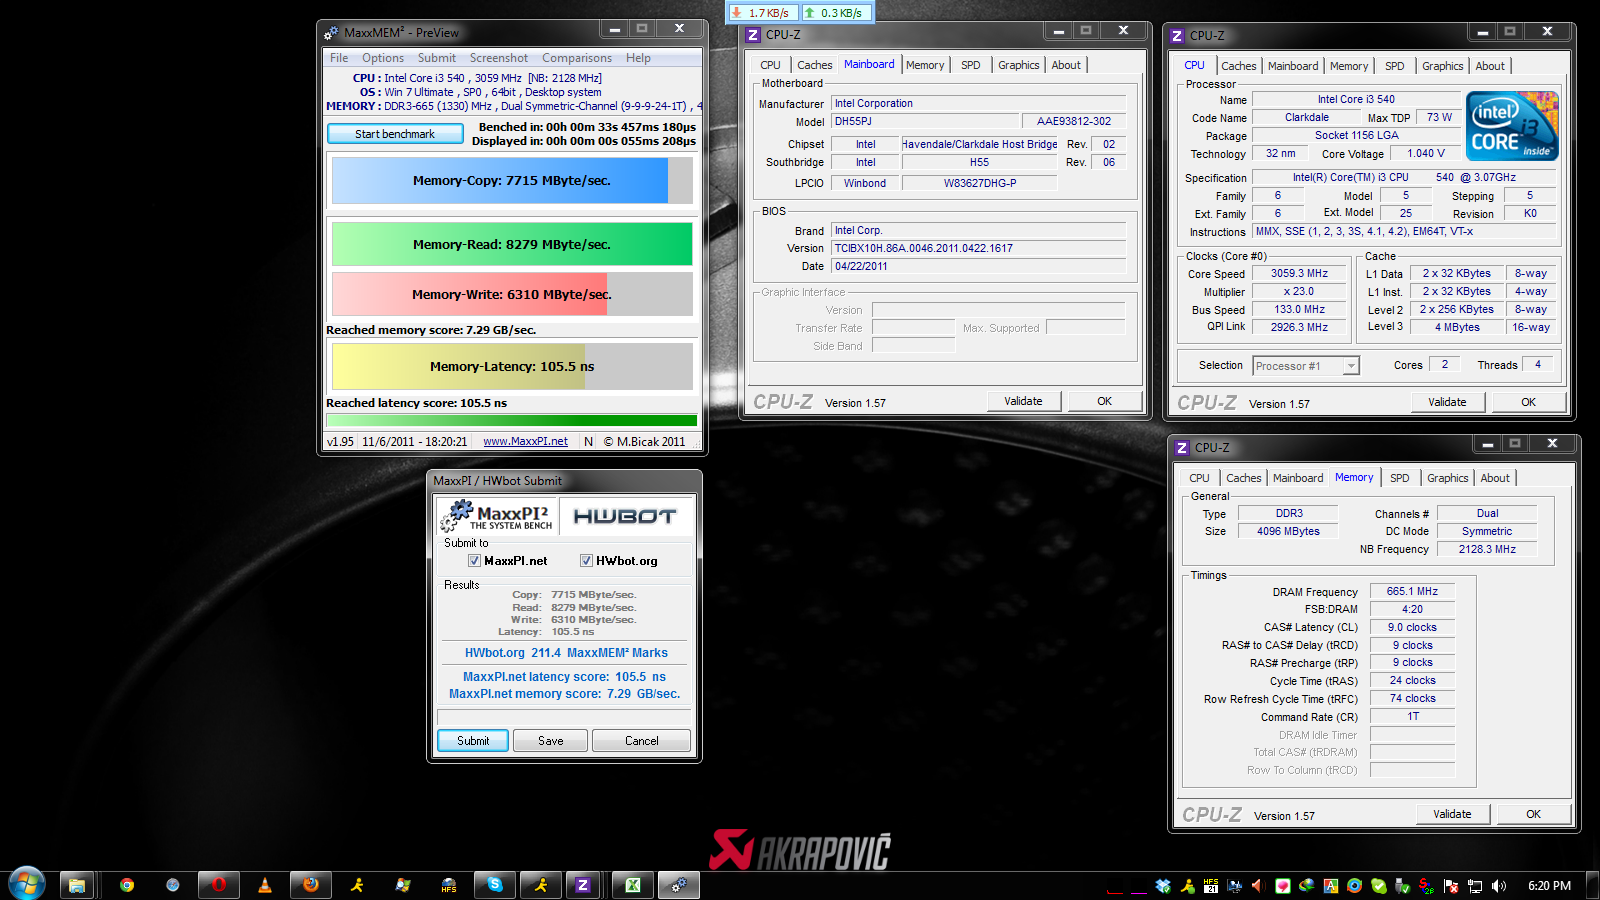Uncheck the HWbot.org submit checkbox
The height and width of the screenshot is (900, 1600).
pyautogui.click(x=586, y=561)
